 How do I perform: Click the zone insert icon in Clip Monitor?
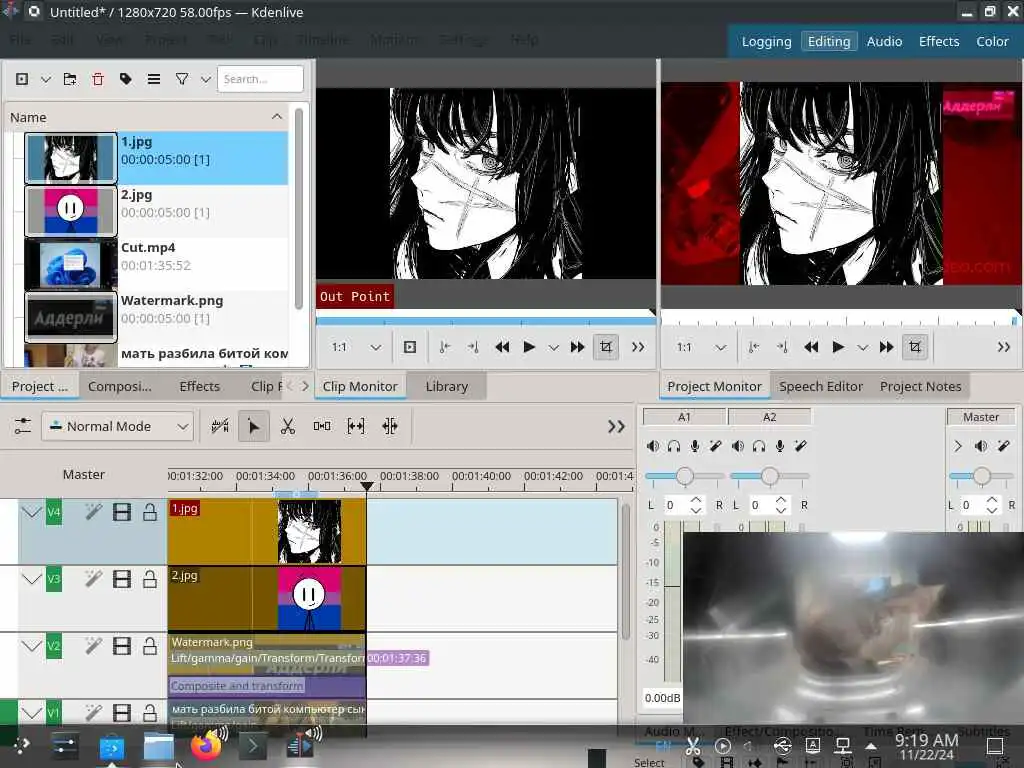click(409, 347)
